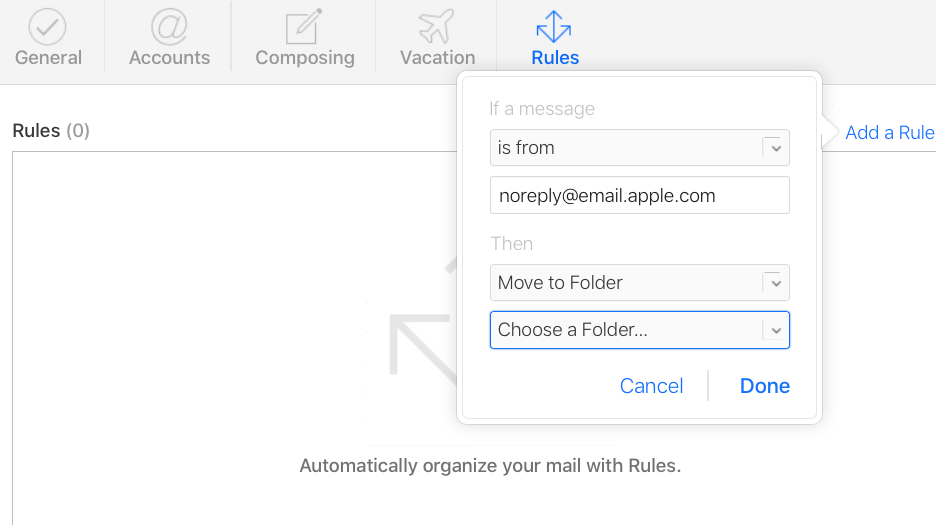
Task: Click the Vacation airplane icon
Action: click(x=437, y=26)
